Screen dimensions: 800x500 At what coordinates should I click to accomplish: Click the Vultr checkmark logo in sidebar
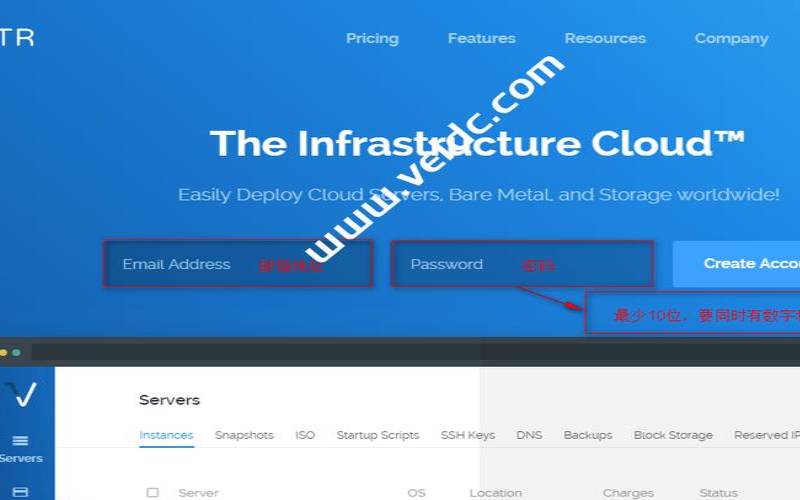click(21, 394)
